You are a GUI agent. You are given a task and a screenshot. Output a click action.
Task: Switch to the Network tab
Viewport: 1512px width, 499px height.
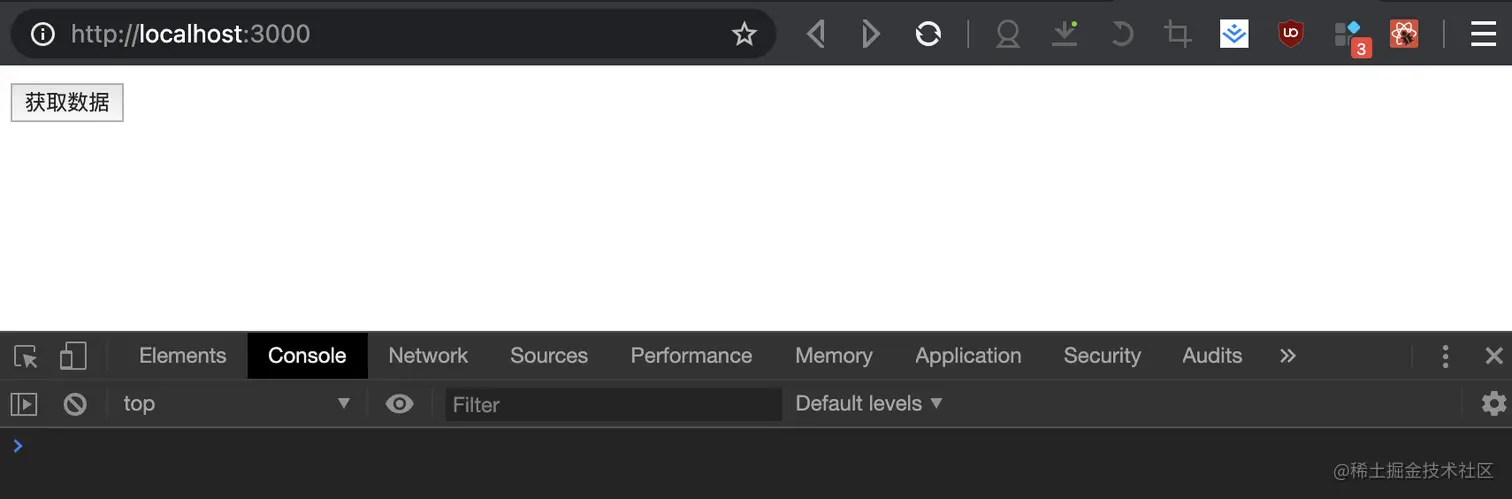click(428, 356)
